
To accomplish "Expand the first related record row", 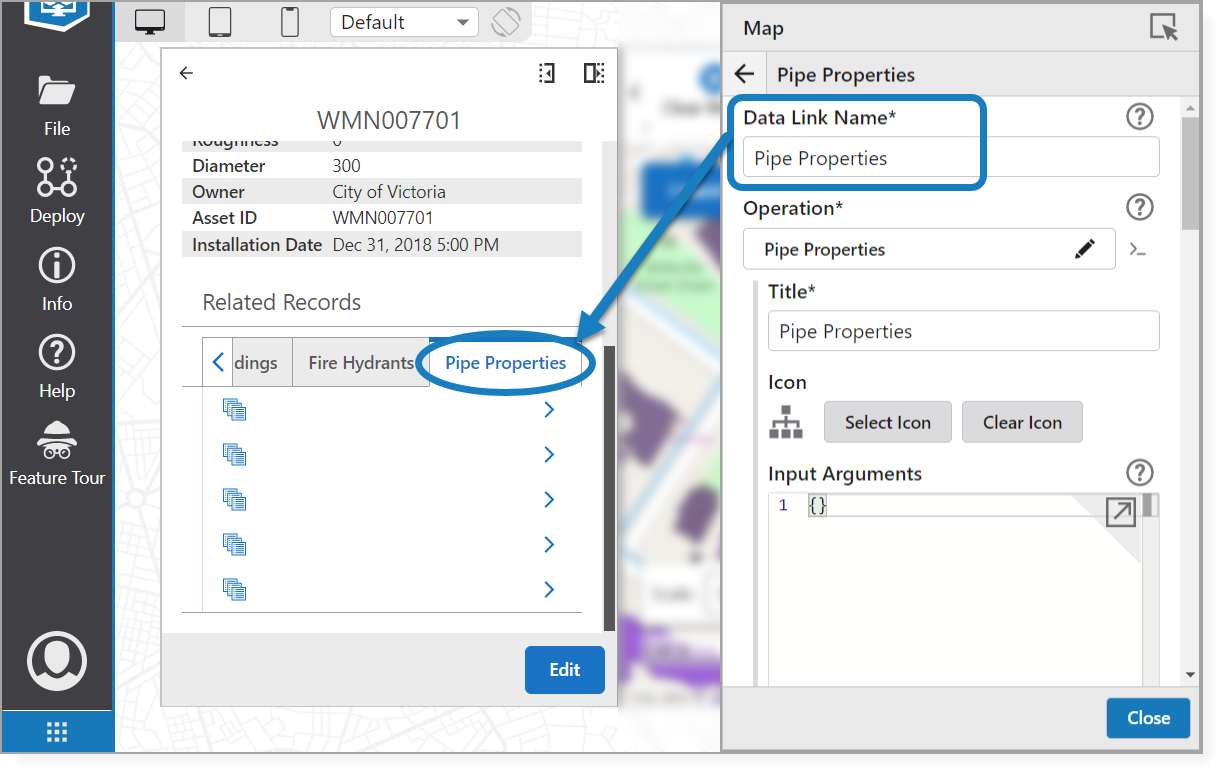I will point(548,410).
